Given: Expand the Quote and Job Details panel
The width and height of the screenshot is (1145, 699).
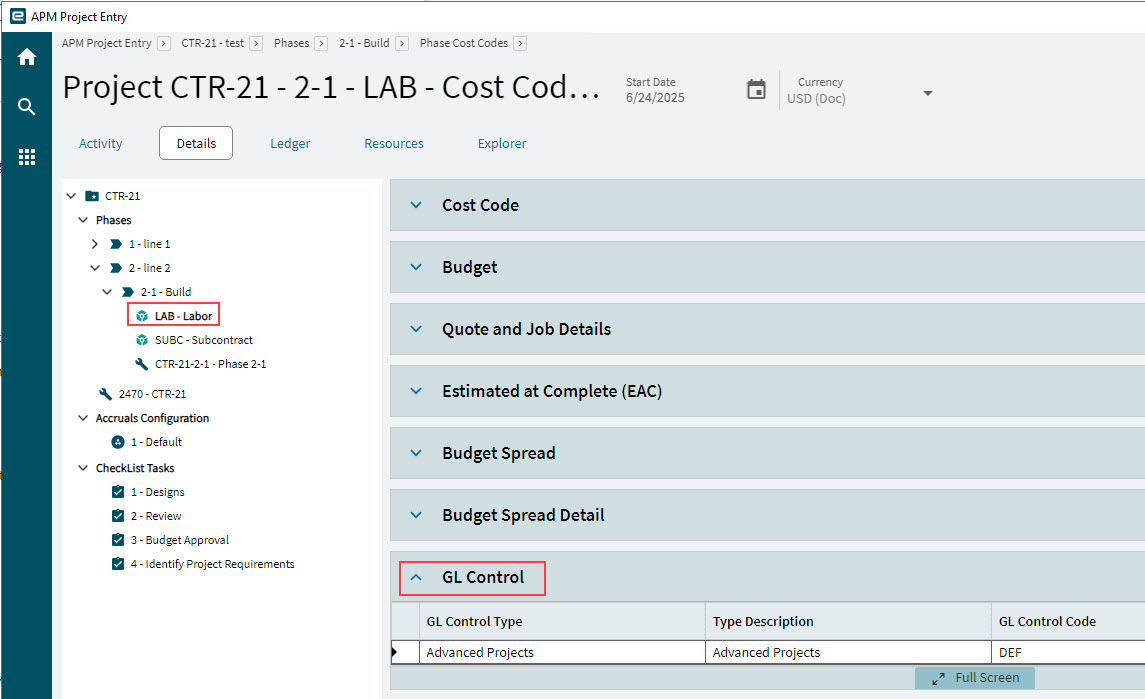Looking at the screenshot, I should coord(416,329).
